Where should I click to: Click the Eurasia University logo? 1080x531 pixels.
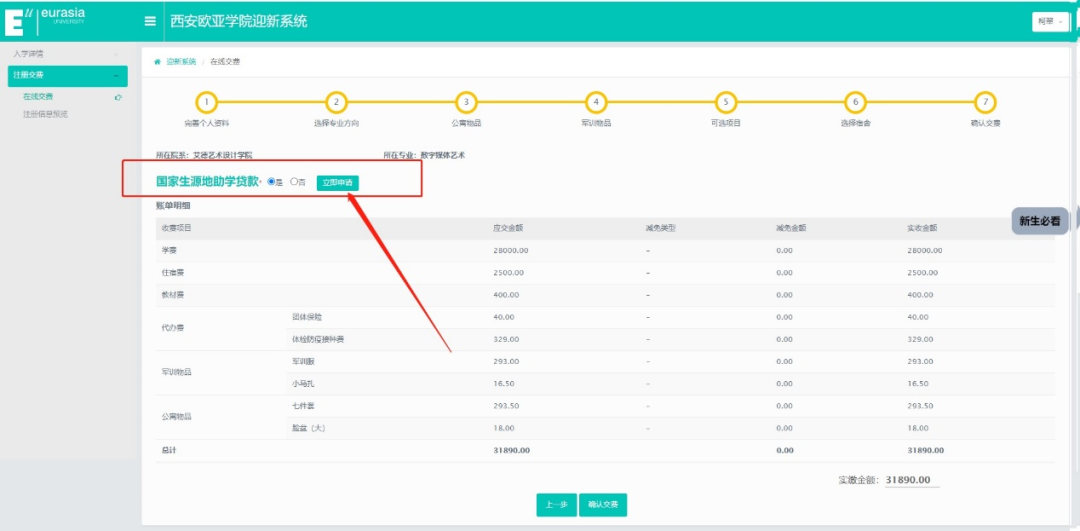tap(45, 20)
